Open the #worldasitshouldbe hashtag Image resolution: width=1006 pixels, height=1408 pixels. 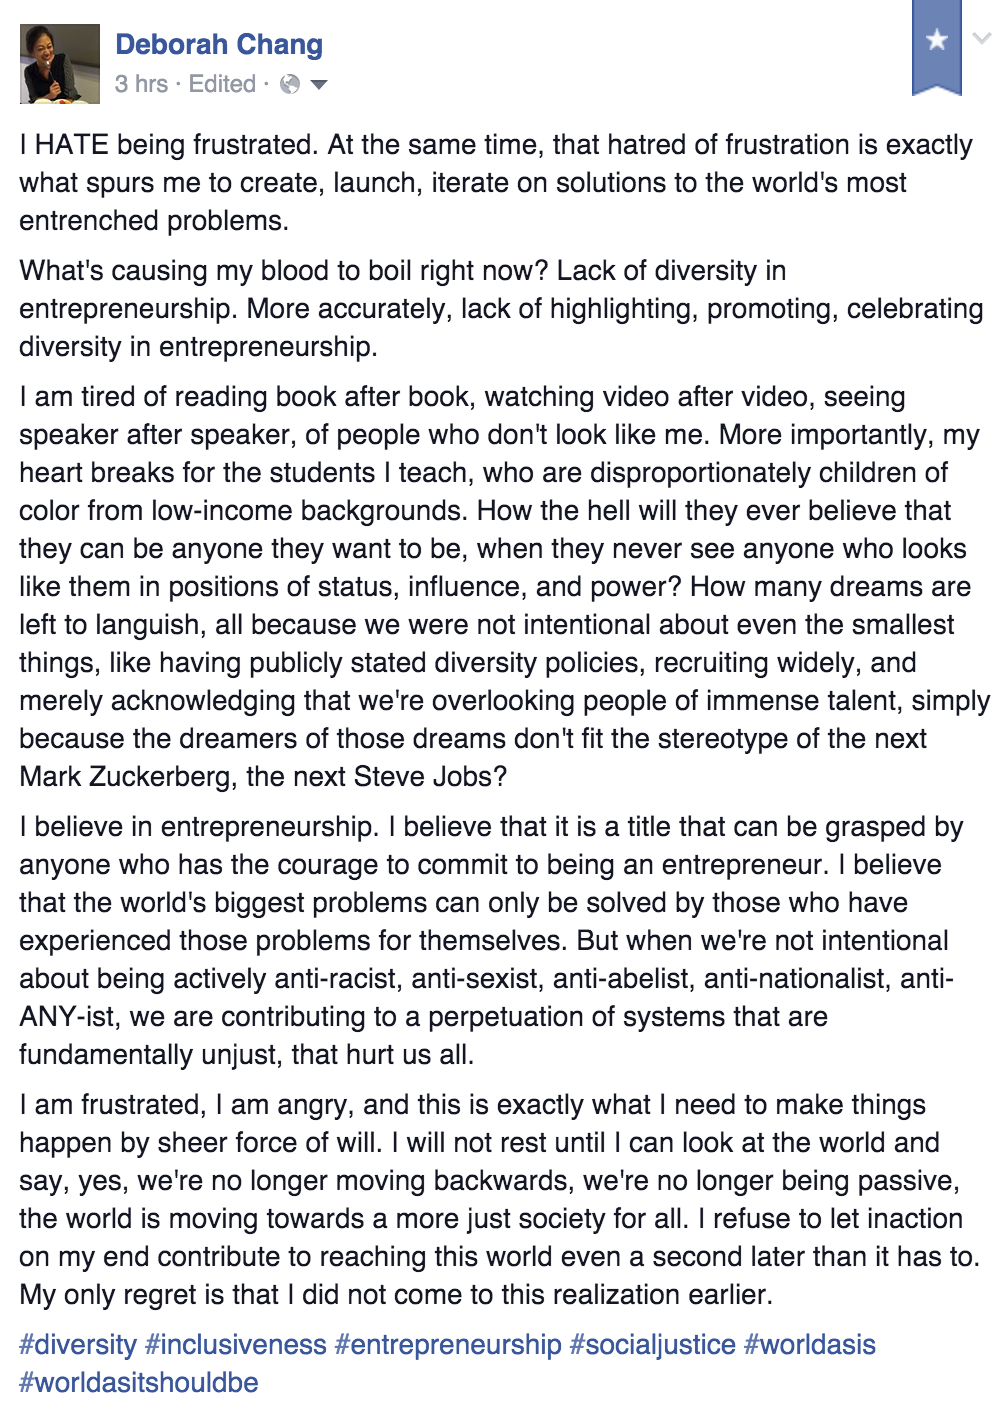pos(139,1383)
